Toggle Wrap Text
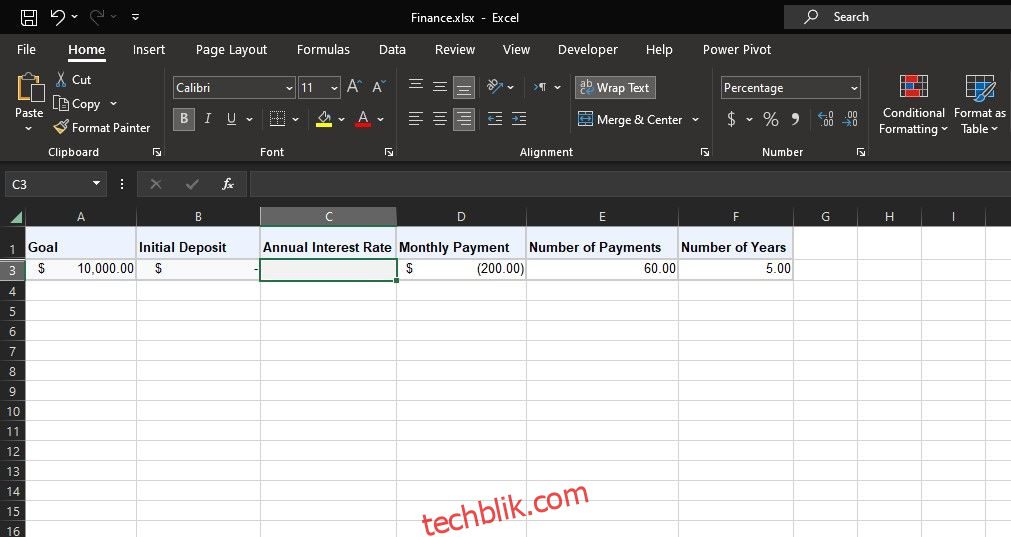The width and height of the screenshot is (1011, 537). [x=615, y=88]
